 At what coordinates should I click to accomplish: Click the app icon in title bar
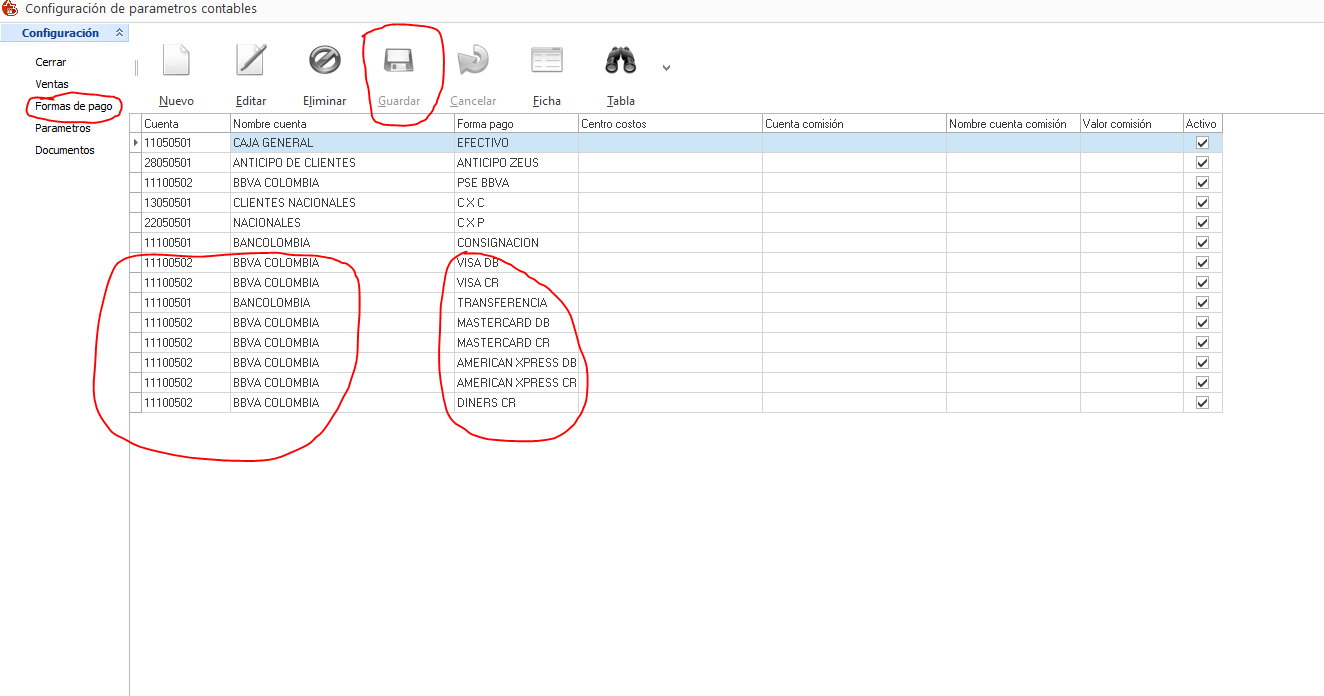click(11, 9)
